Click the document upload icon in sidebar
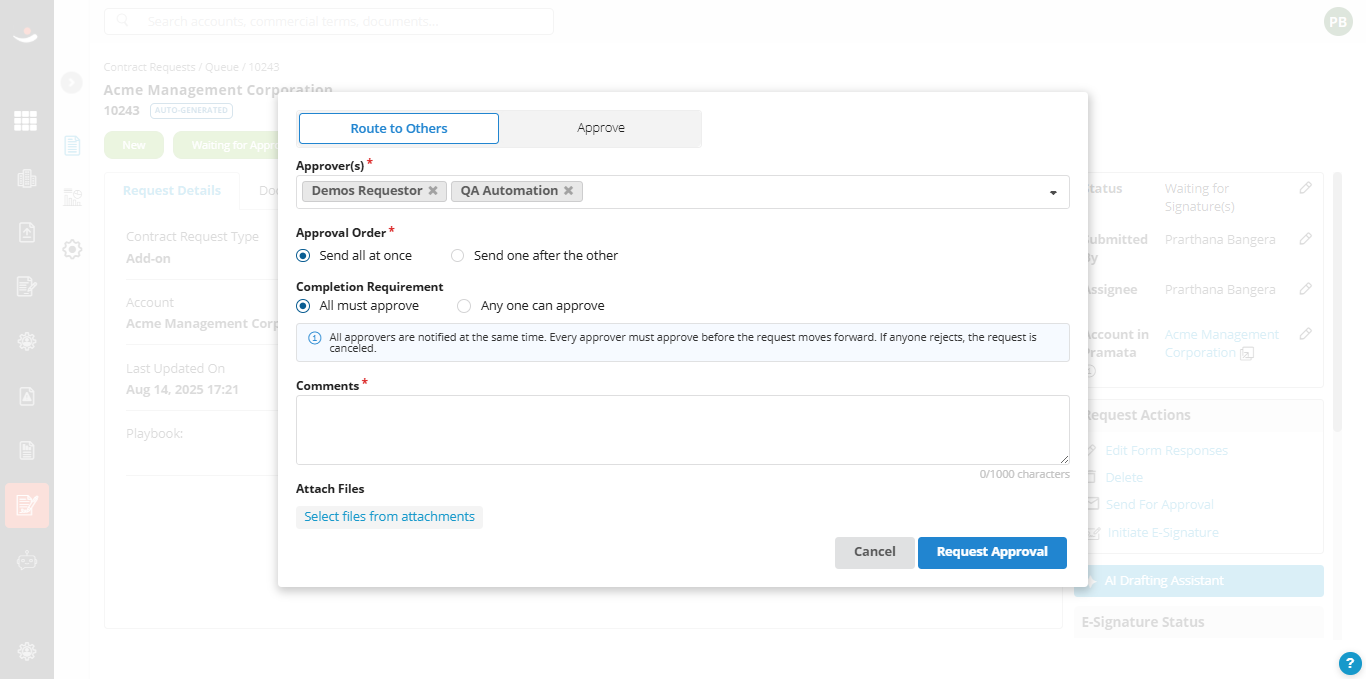The height and width of the screenshot is (679, 1366). [x=26, y=232]
